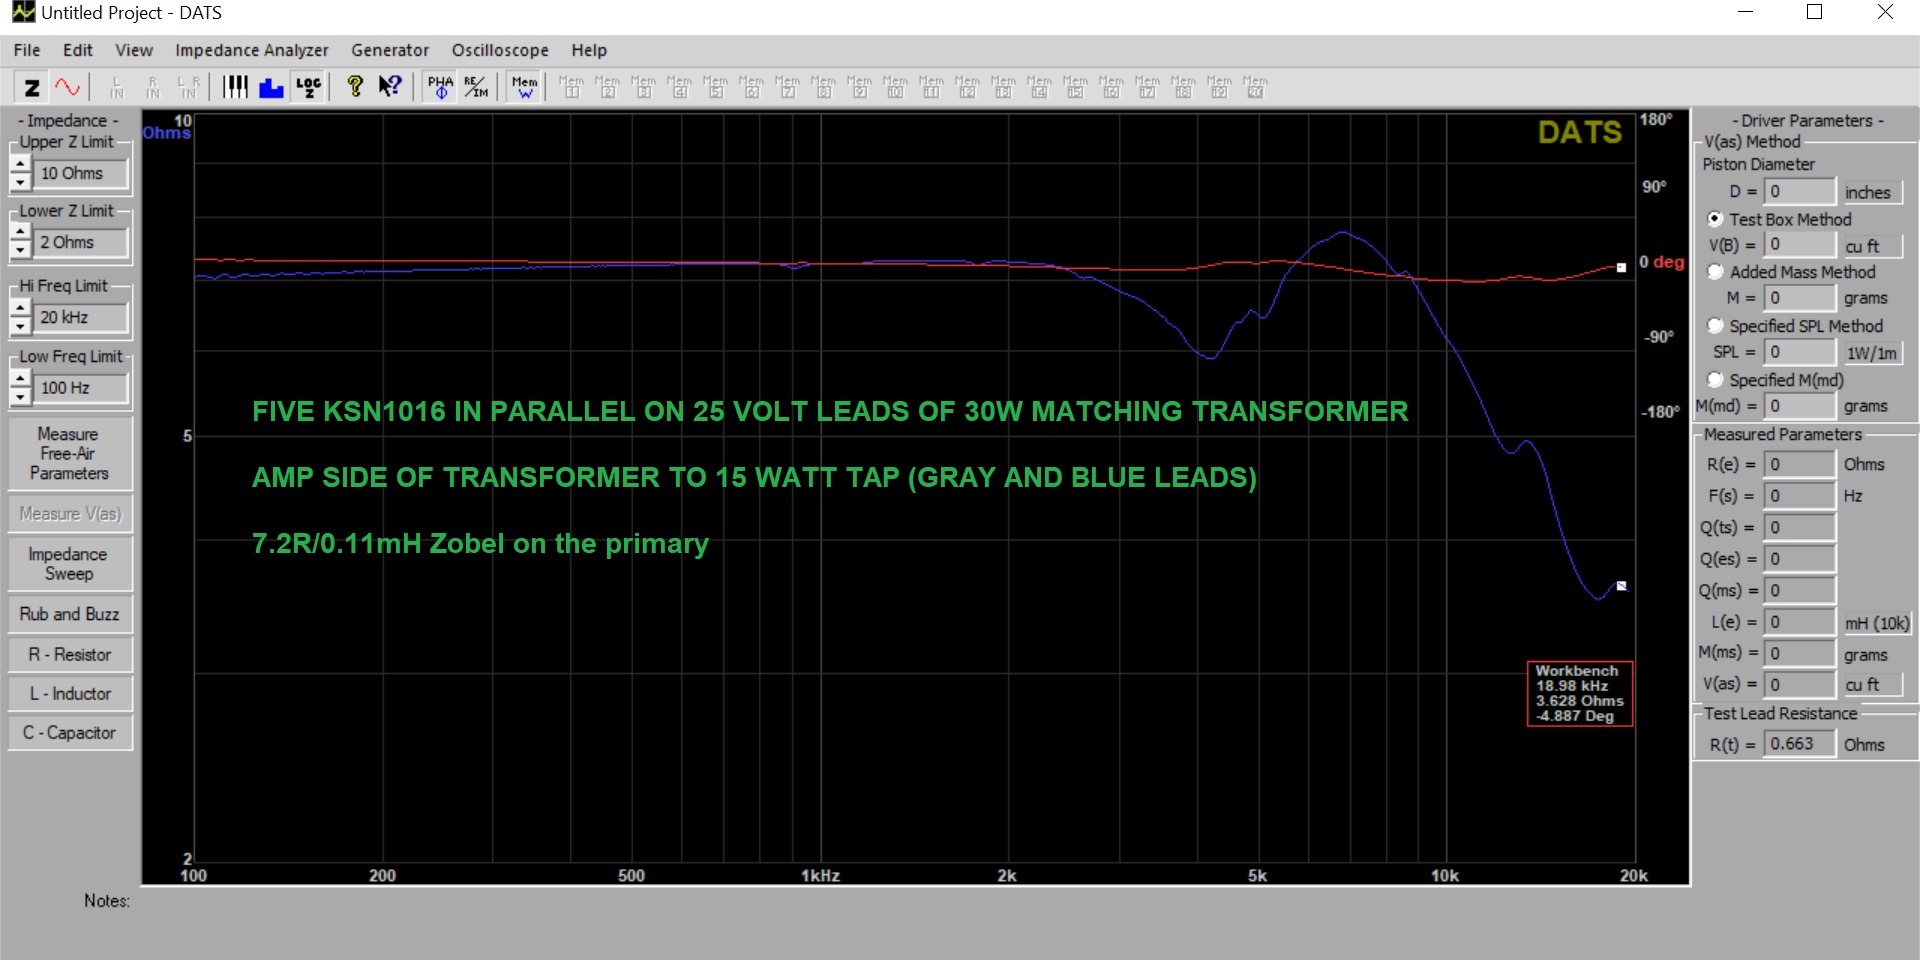
Task: Click the added mass M grams field
Action: coord(1800,298)
